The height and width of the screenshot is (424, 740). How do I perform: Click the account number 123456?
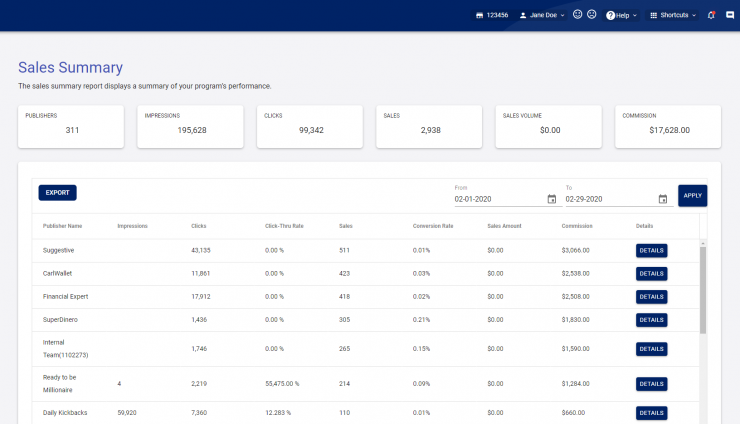[x=497, y=15]
